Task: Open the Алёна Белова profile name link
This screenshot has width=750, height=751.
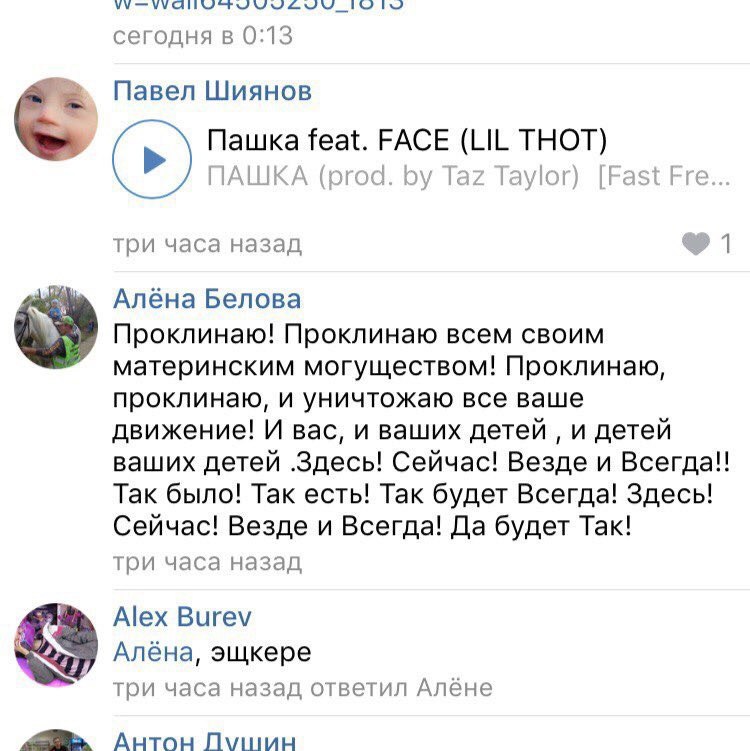Action: pos(207,299)
